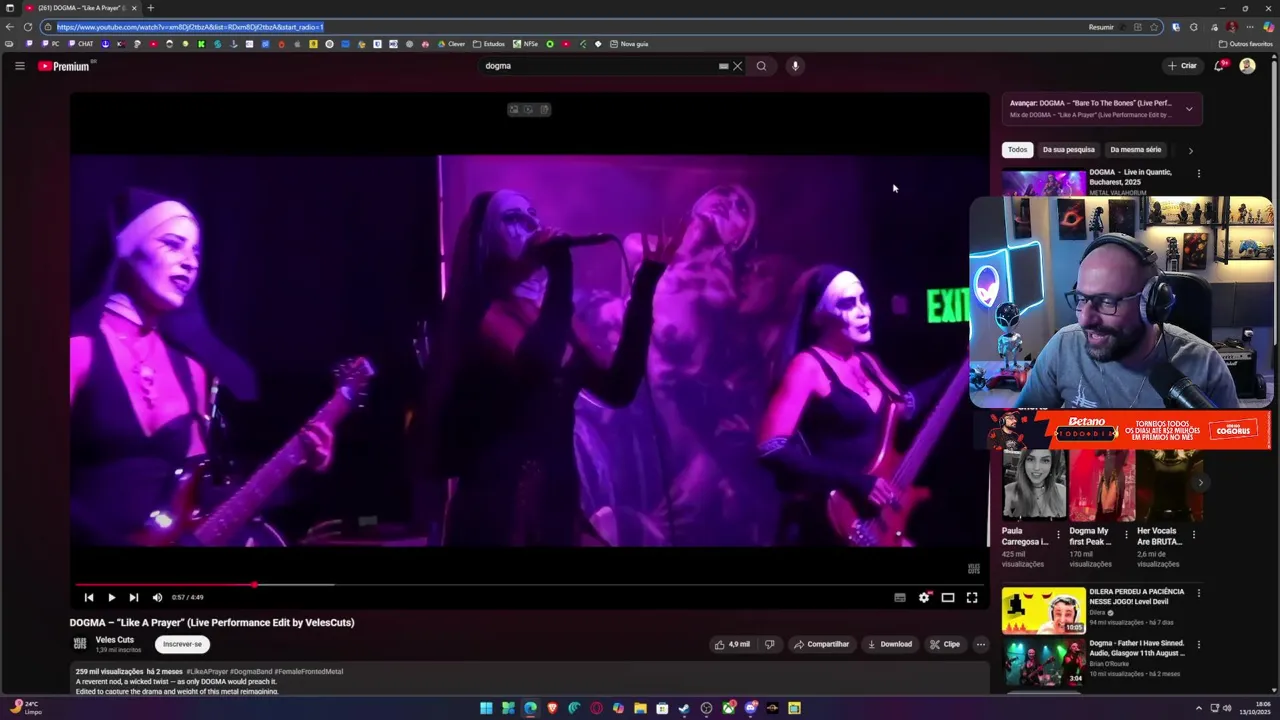Open the Veles Cuts channel name link

(114, 640)
